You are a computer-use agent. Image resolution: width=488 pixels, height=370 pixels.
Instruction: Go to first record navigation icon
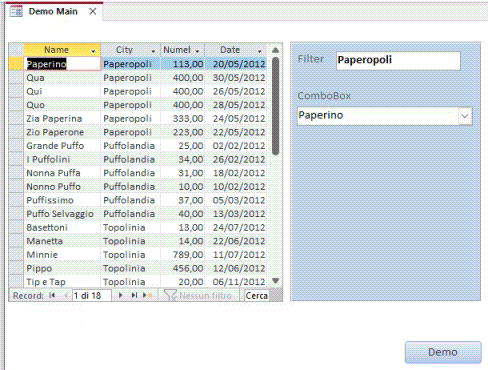(x=52, y=295)
